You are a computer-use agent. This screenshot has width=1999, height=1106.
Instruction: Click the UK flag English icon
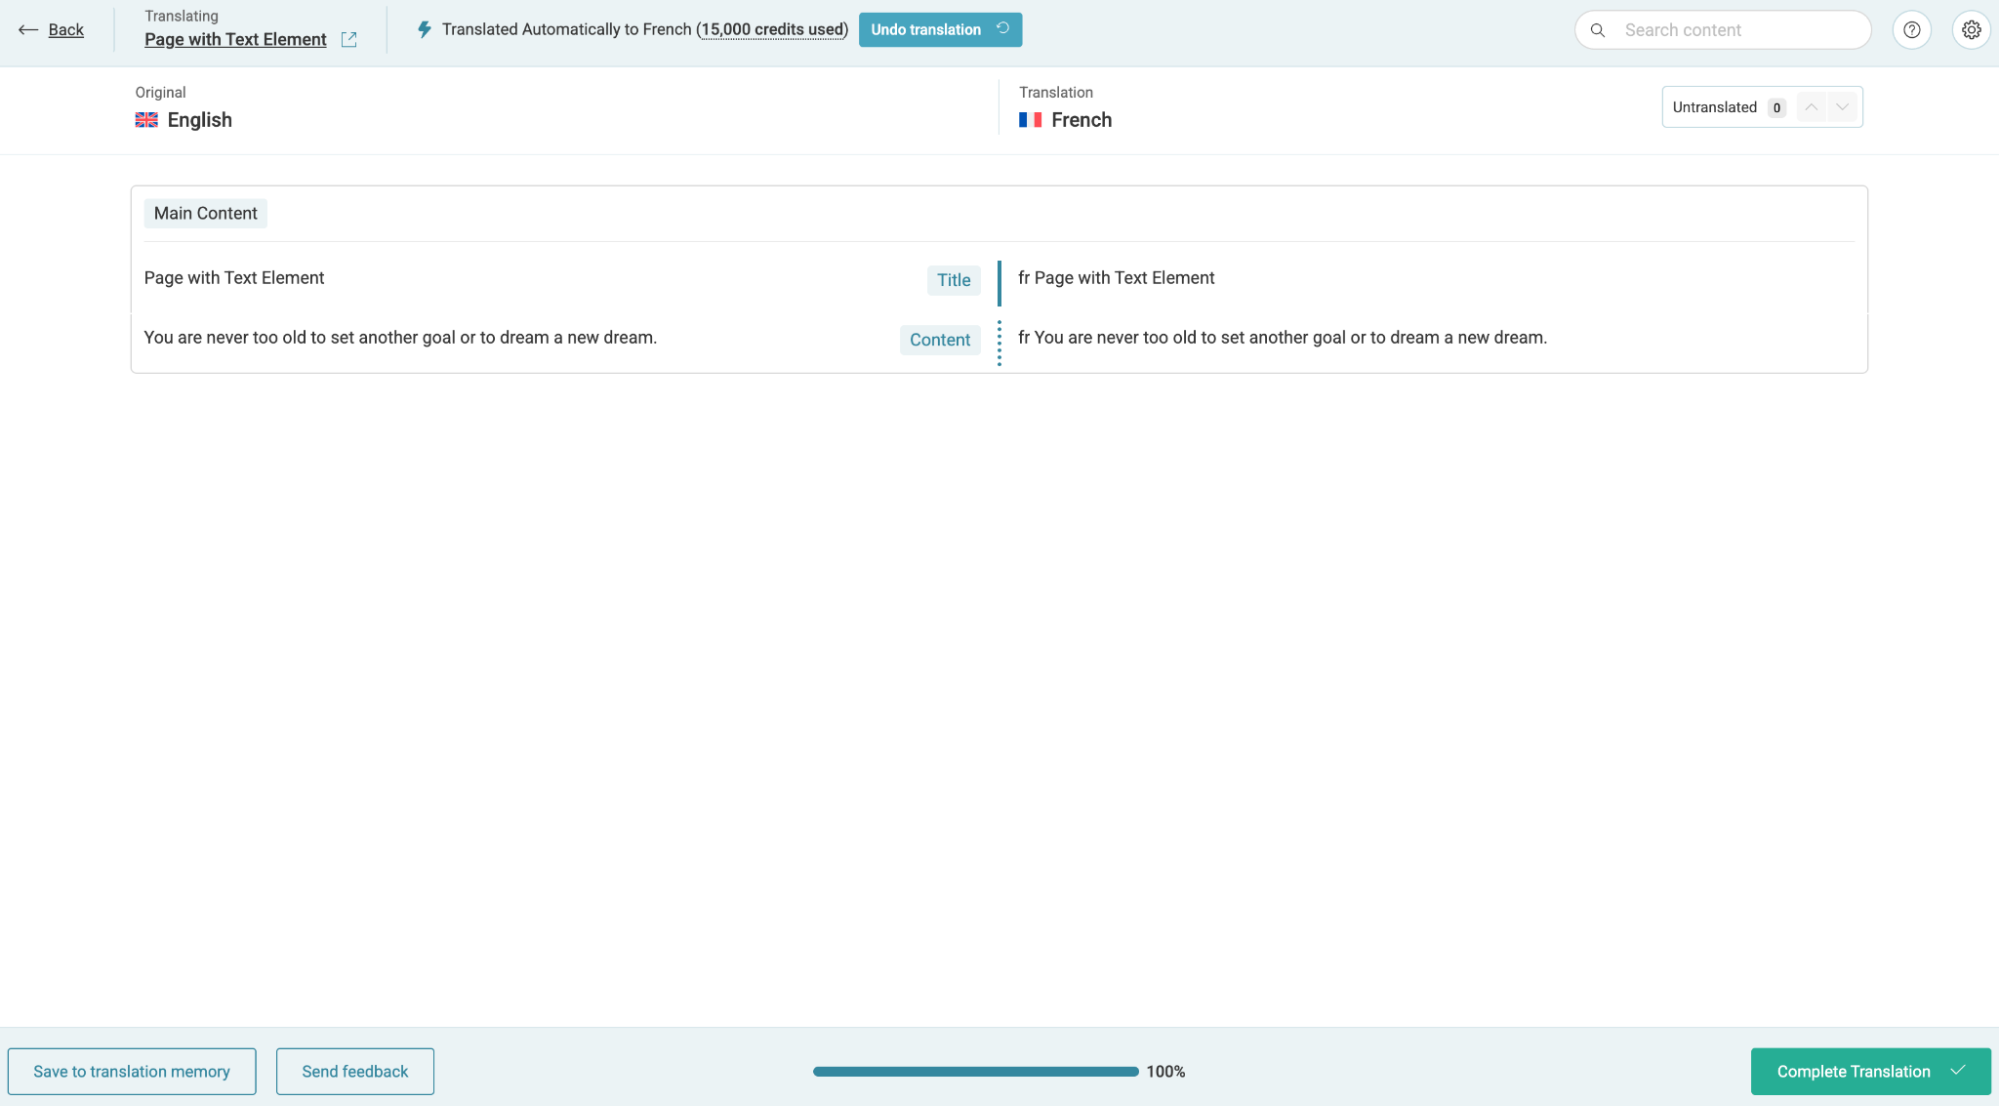pyautogui.click(x=146, y=120)
